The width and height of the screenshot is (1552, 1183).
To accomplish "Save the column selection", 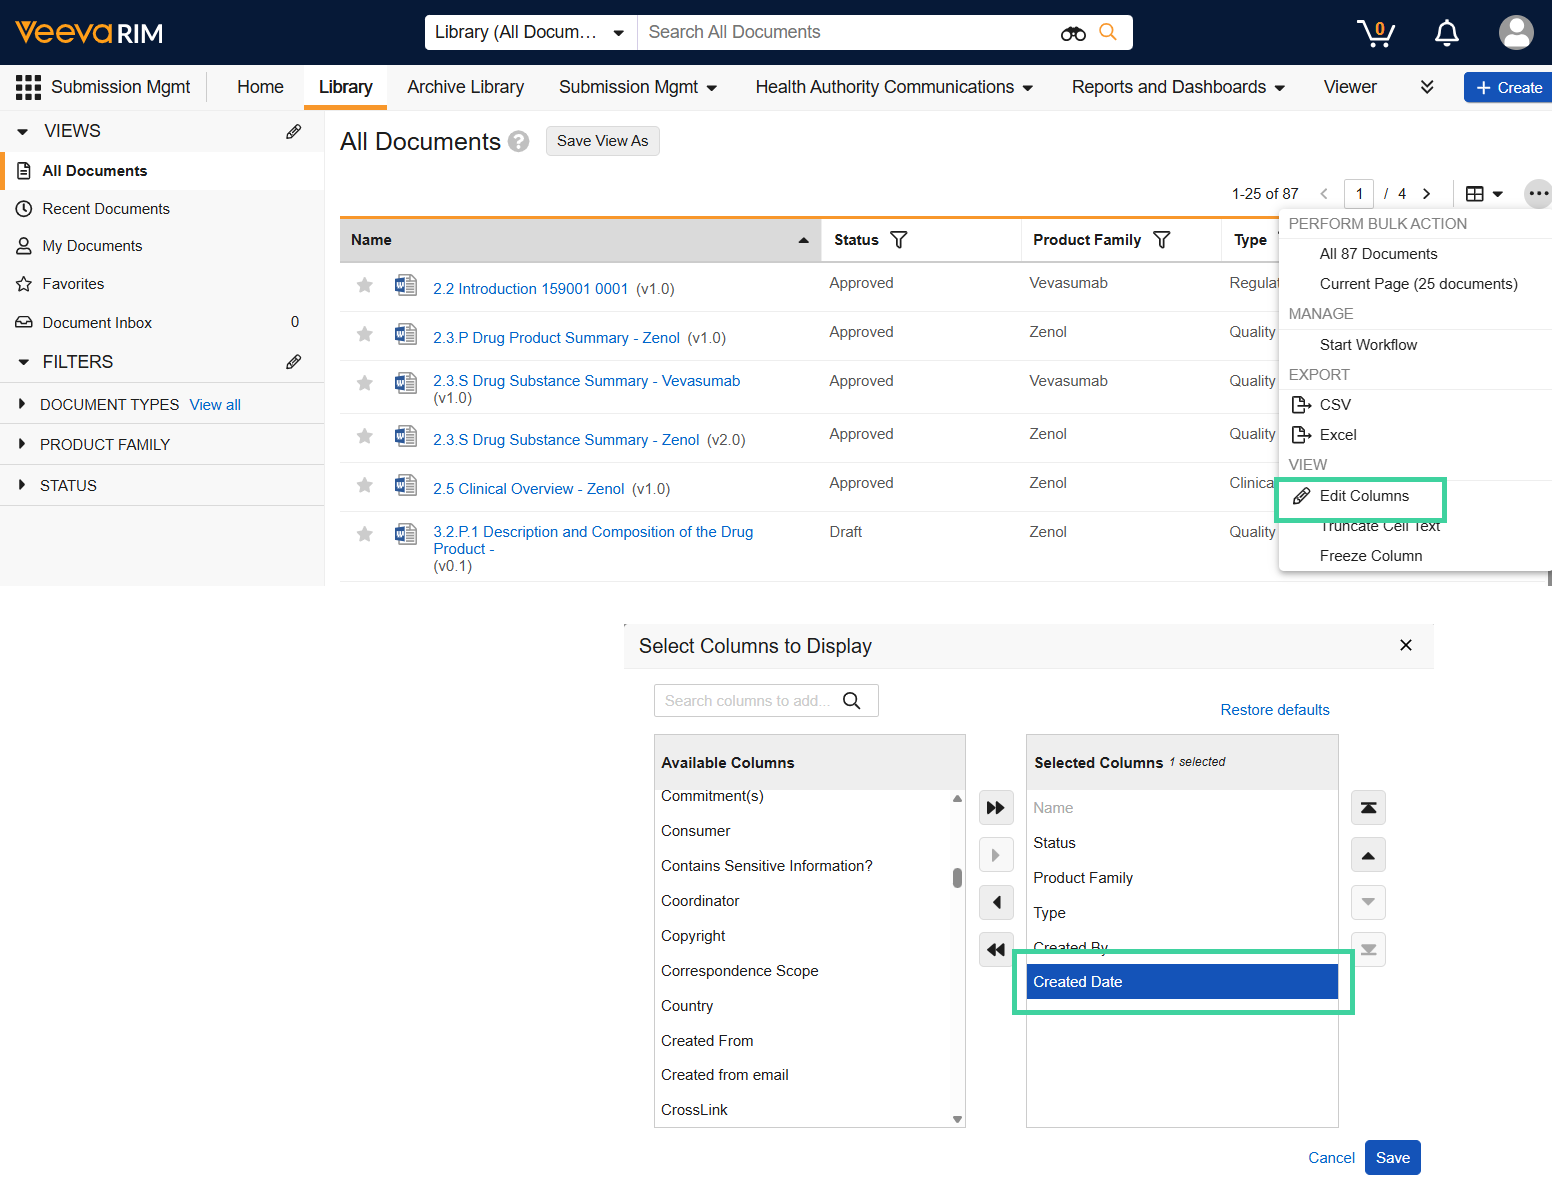I will pos(1392,1158).
